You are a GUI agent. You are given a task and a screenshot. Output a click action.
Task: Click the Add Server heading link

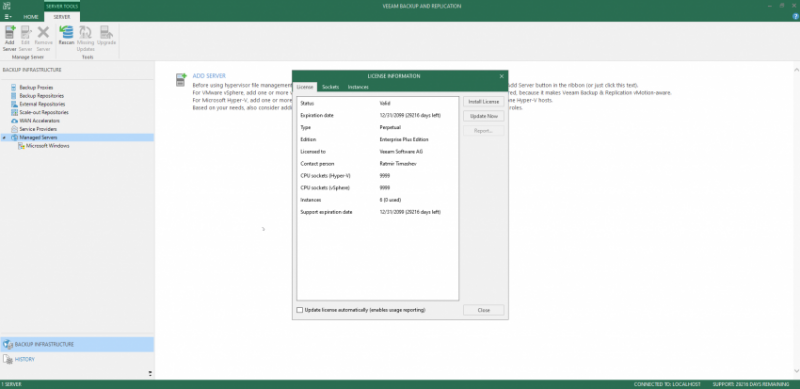coord(209,76)
